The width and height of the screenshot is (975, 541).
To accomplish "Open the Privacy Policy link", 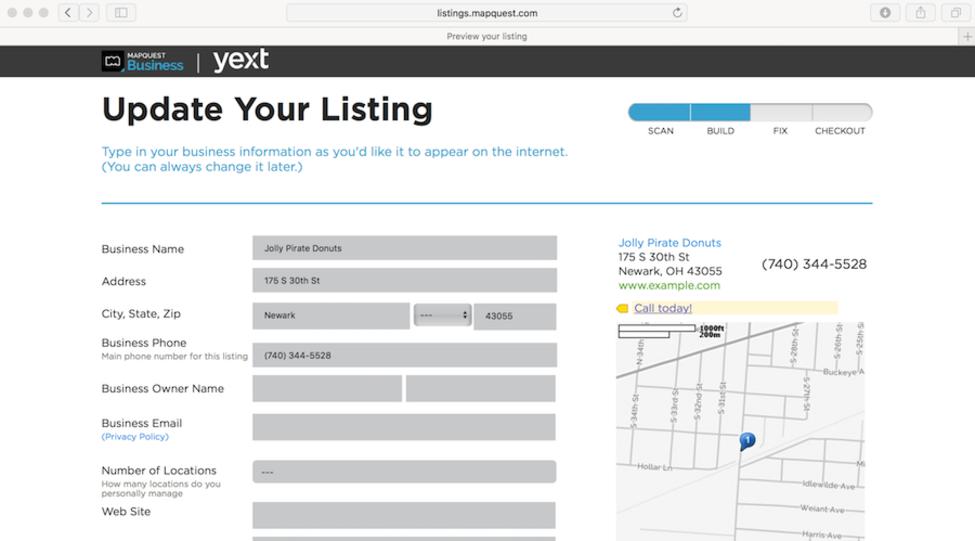I will [x=135, y=437].
